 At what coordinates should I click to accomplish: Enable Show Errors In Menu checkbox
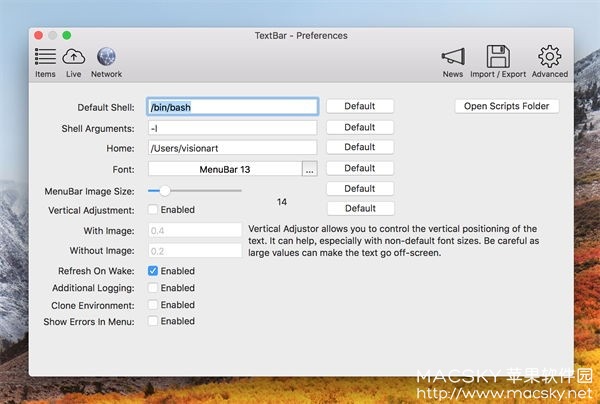click(153, 321)
